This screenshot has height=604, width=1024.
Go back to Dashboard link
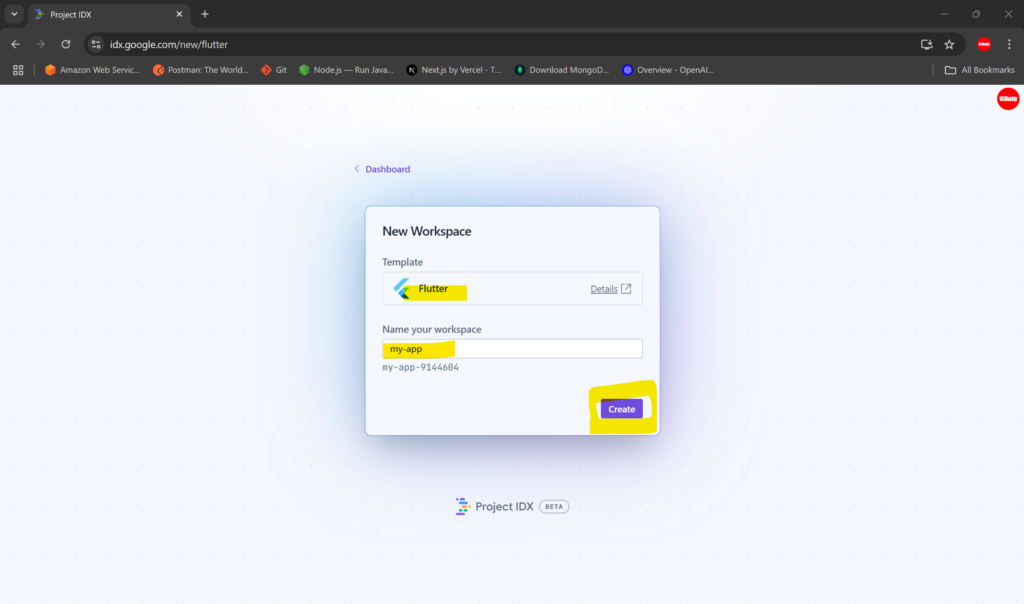[387, 169]
